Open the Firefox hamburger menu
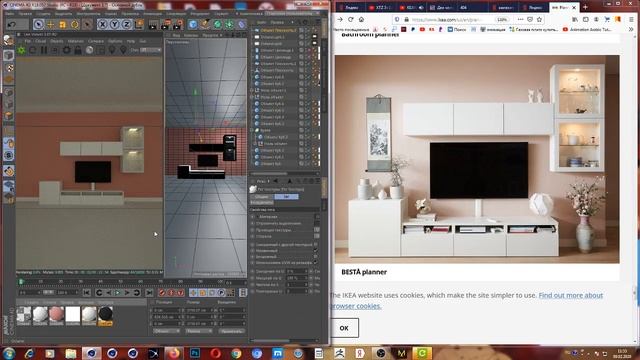Viewport: 640px width, 360px height. click(631, 19)
